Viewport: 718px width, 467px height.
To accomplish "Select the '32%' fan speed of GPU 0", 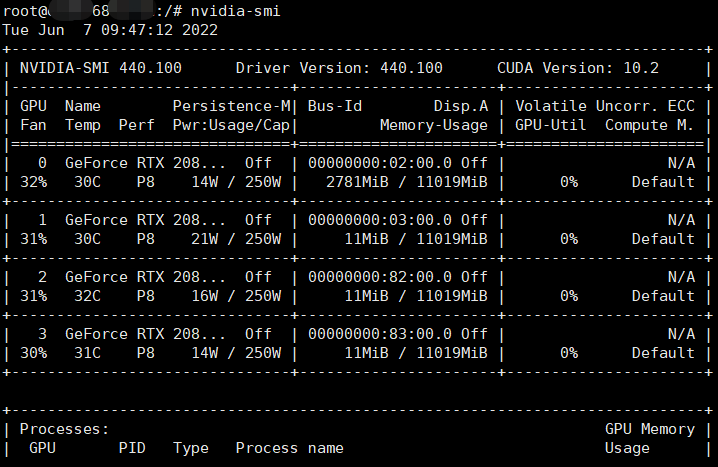I will 33,182.
